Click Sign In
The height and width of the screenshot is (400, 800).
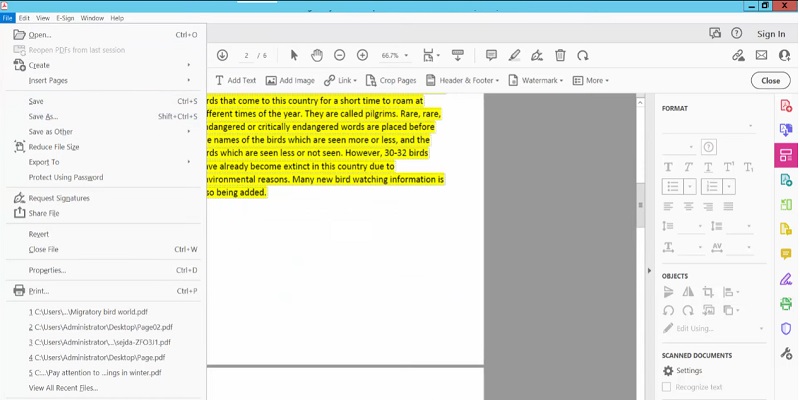771,34
